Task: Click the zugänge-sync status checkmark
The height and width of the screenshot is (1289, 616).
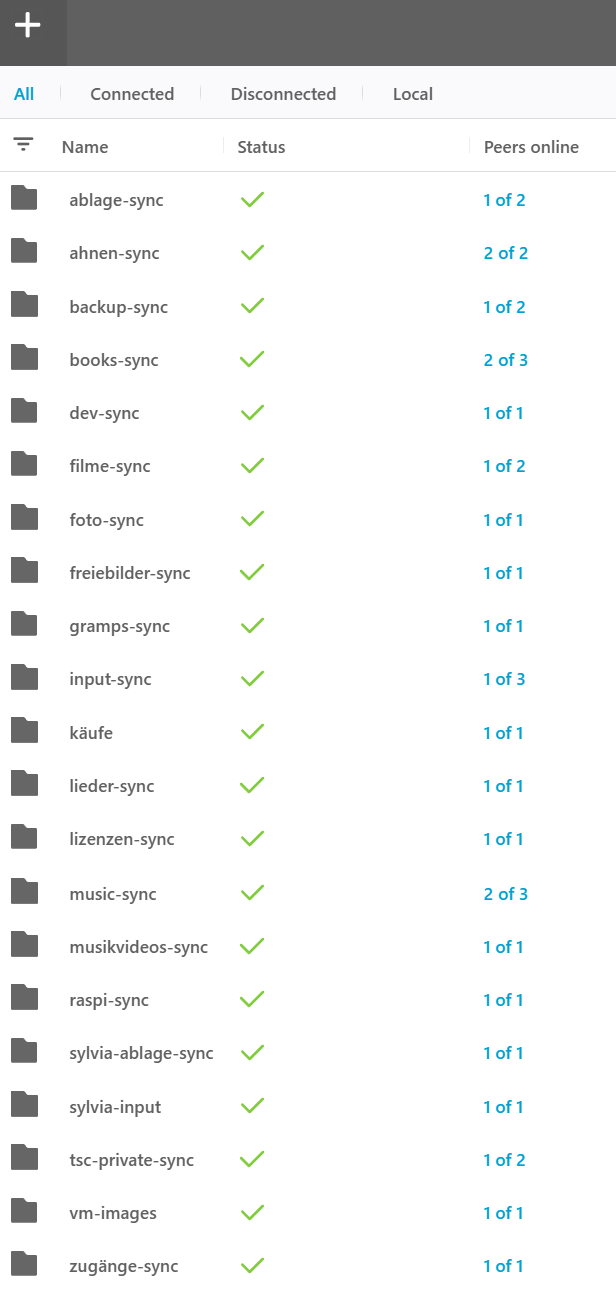Action: click(x=252, y=1266)
